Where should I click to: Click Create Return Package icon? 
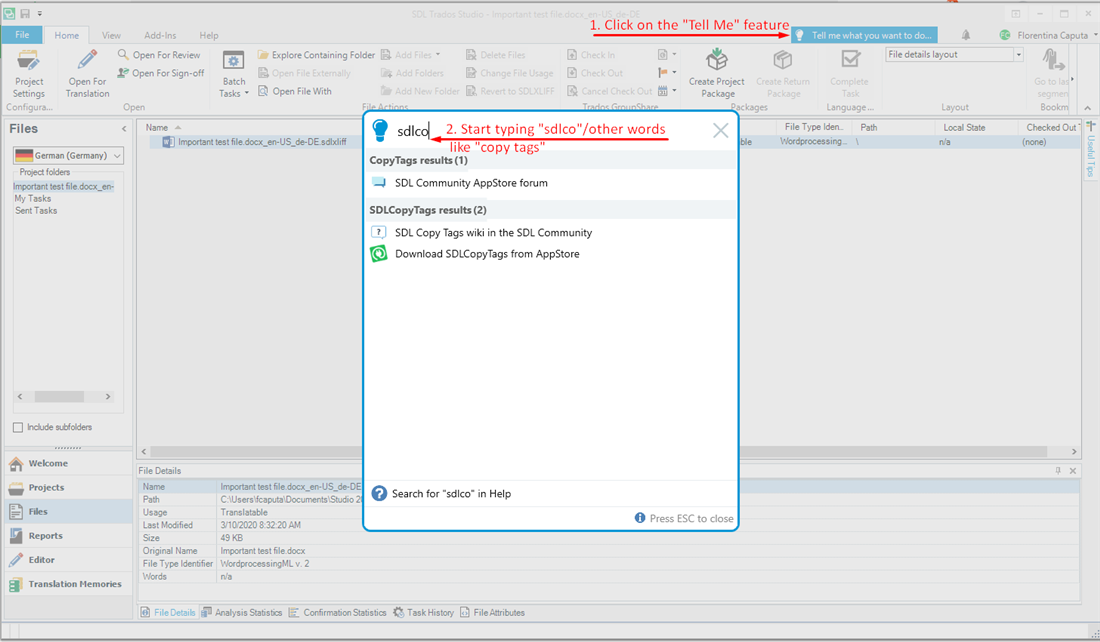783,60
